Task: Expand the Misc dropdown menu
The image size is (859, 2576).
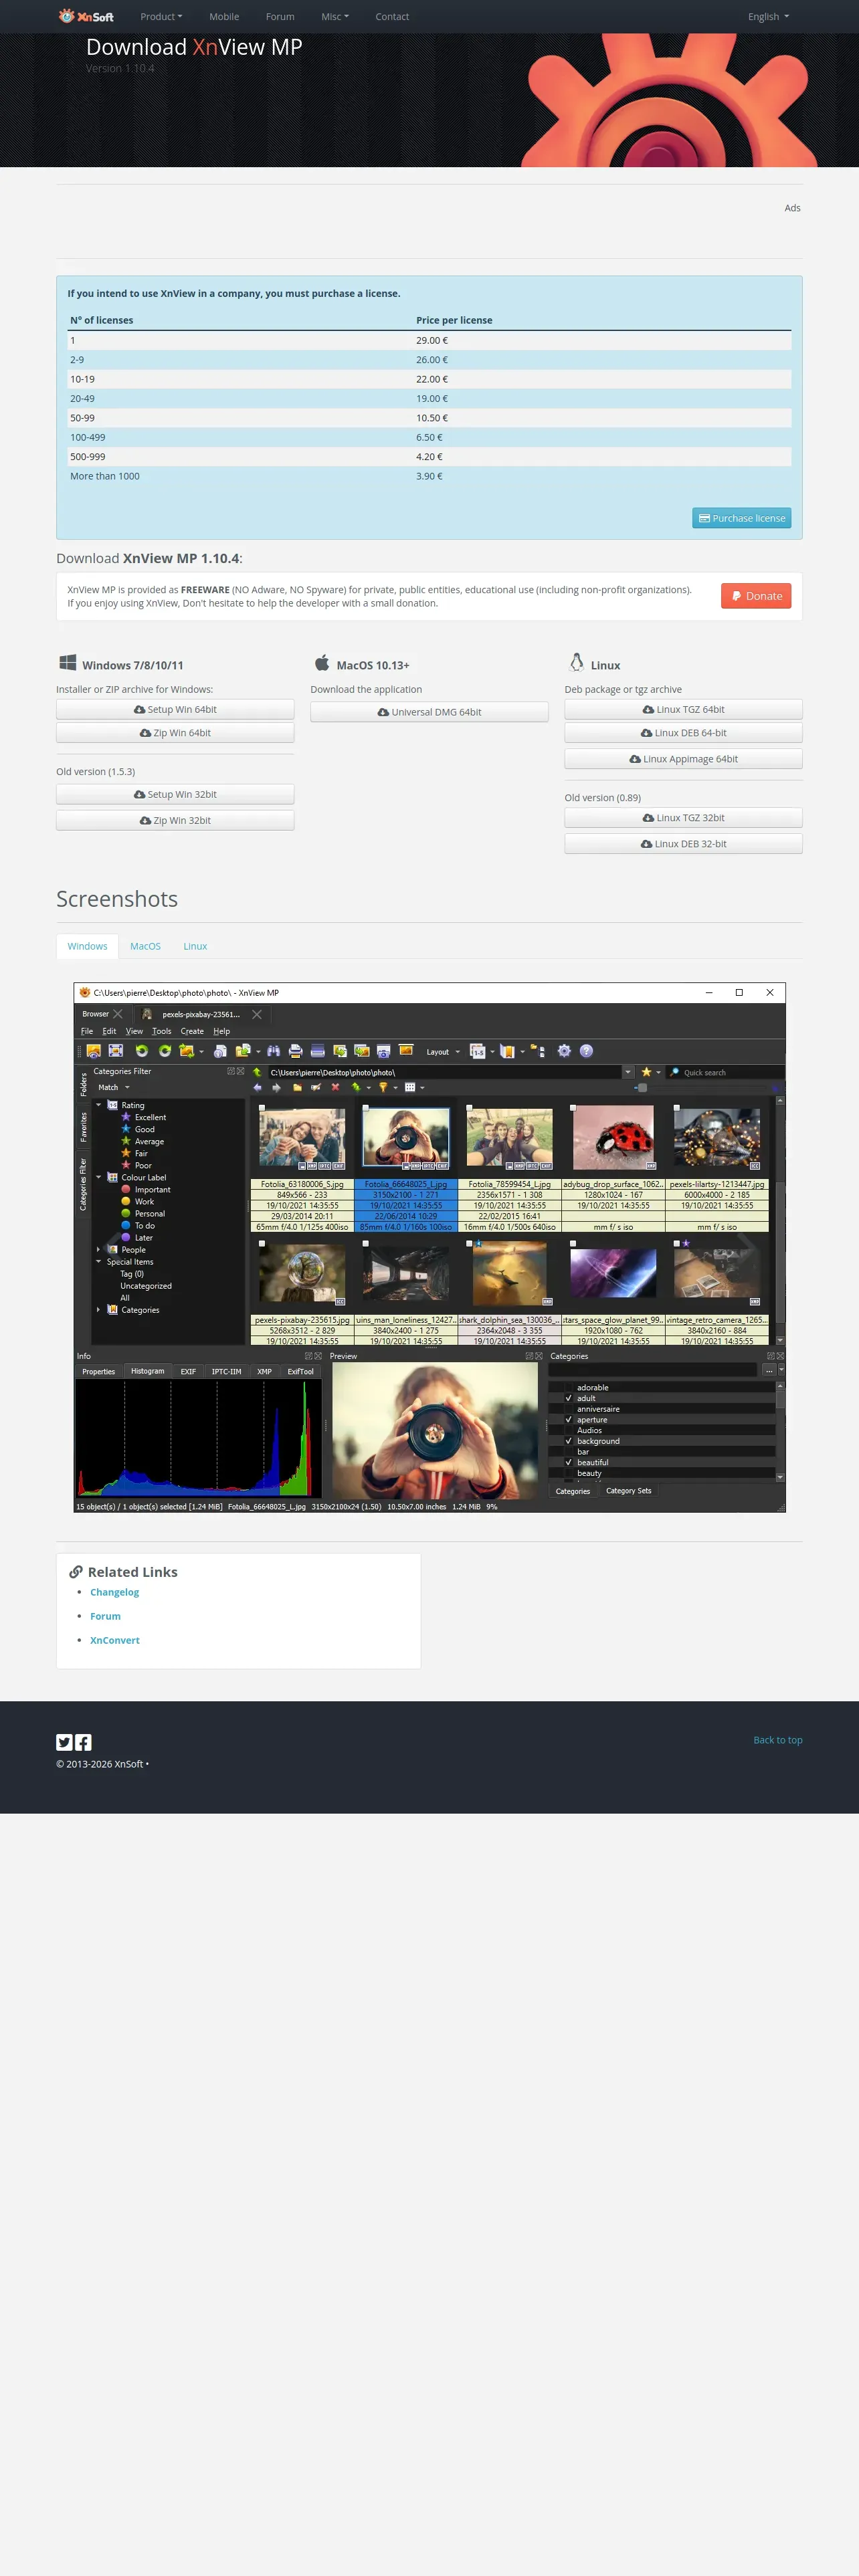Action: [x=334, y=16]
